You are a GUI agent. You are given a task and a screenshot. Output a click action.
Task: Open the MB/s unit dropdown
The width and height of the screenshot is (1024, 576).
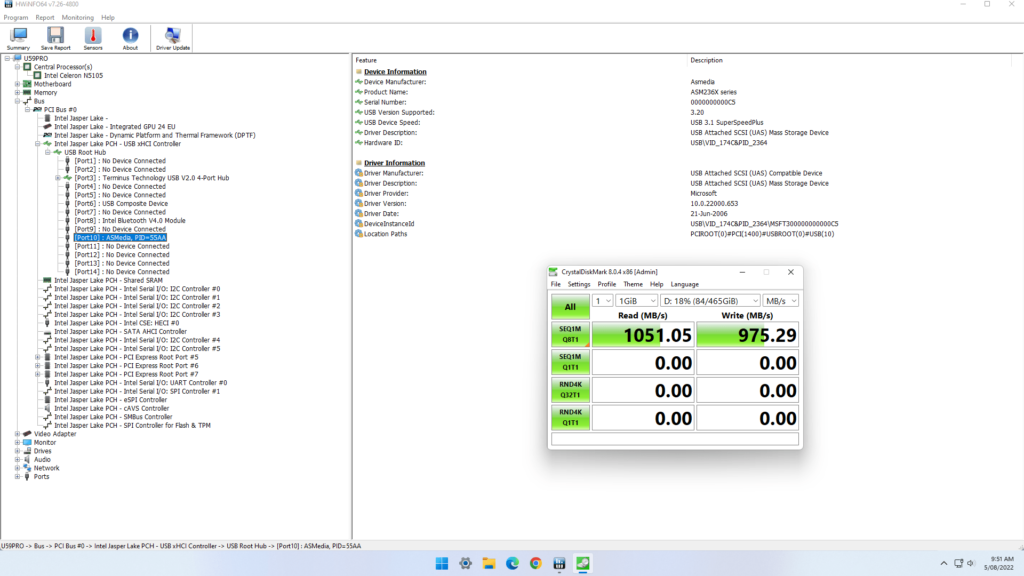pos(780,301)
